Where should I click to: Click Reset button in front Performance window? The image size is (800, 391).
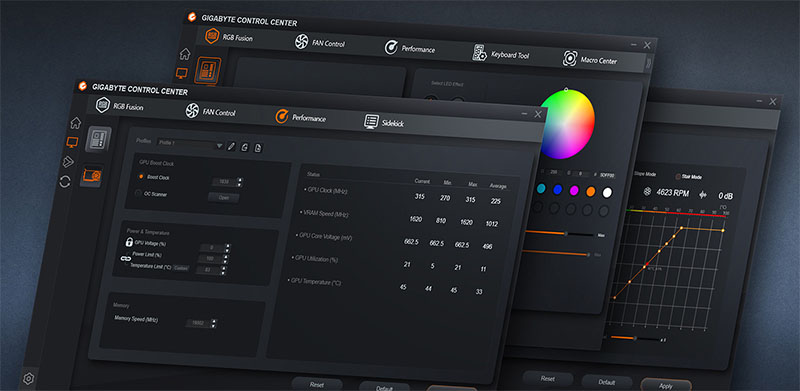[x=317, y=384]
